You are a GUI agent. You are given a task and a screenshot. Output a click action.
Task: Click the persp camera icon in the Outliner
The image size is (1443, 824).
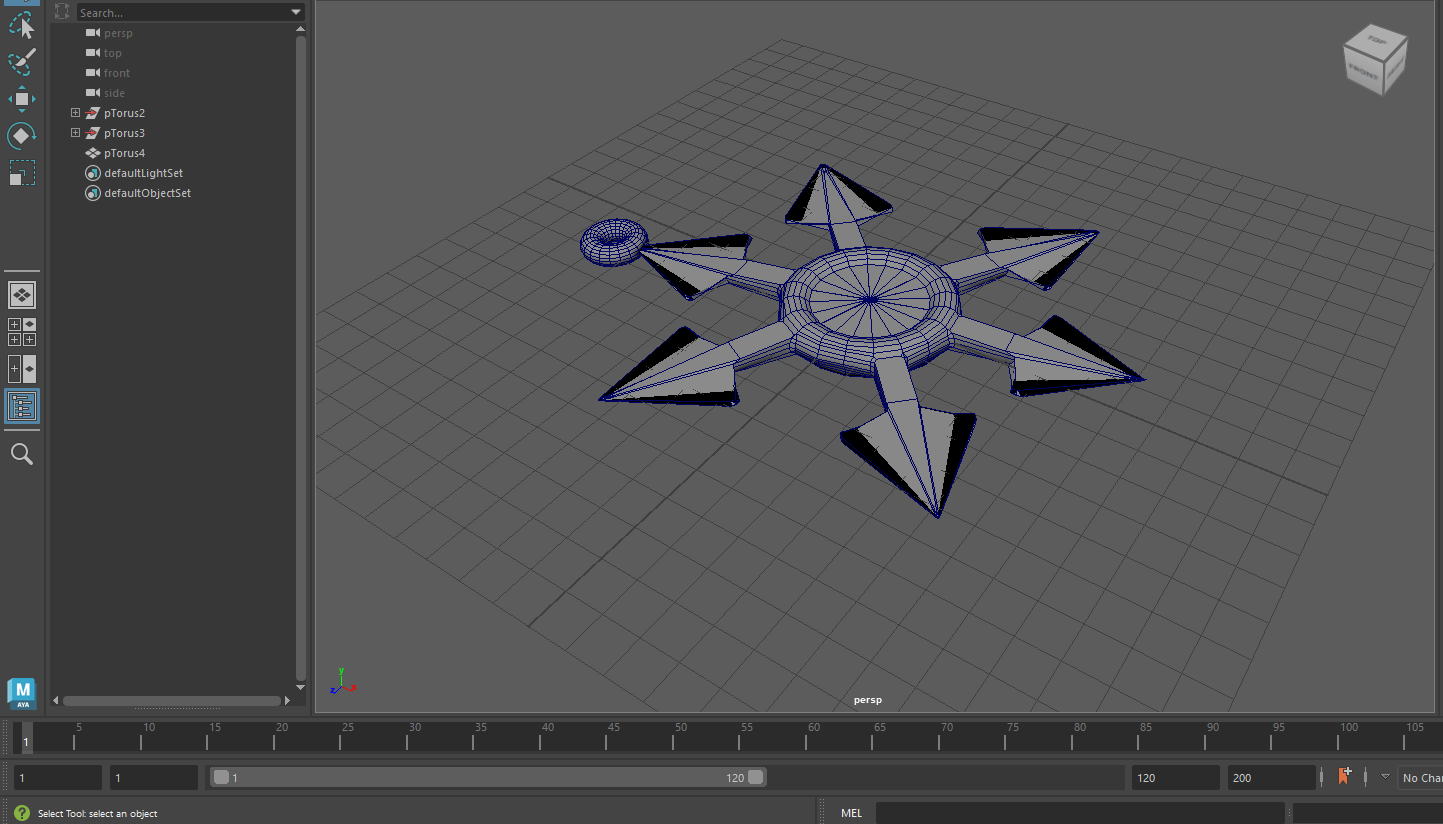91,33
